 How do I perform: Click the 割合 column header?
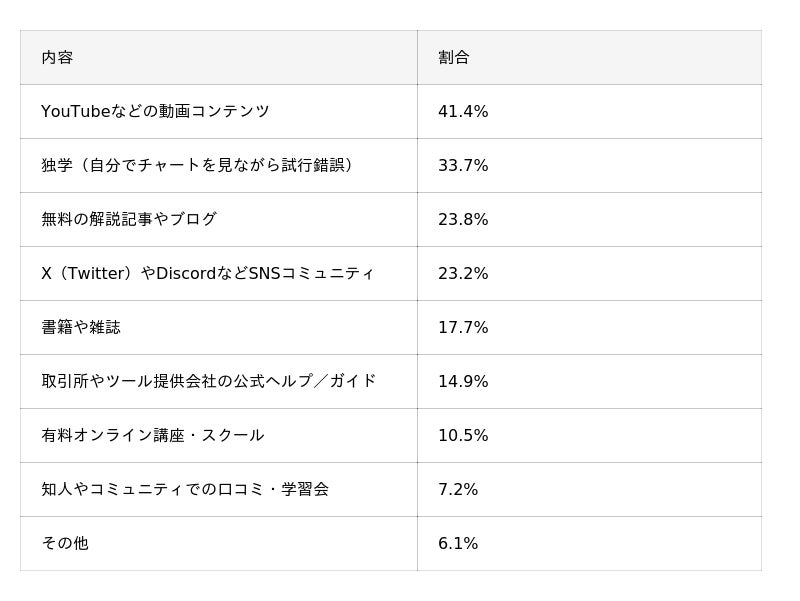pyautogui.click(x=454, y=58)
